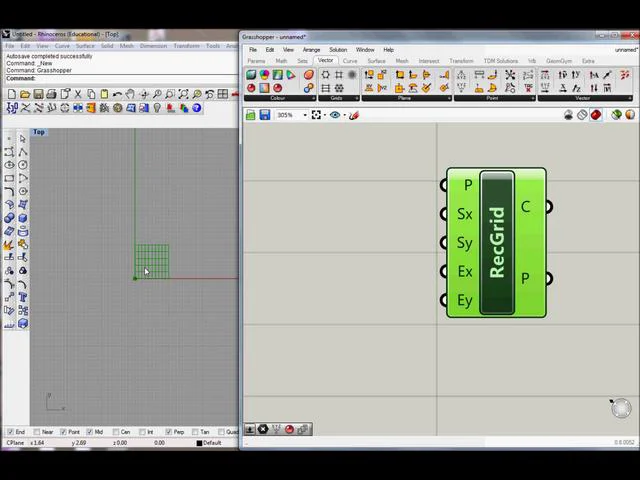Click the CPlane status bar button
The image size is (640, 480).
pyautogui.click(x=15, y=443)
